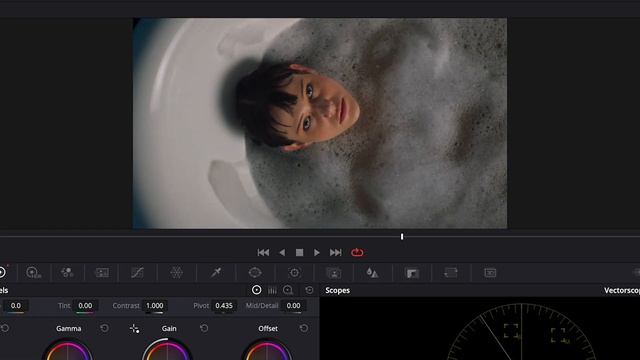The width and height of the screenshot is (640, 360).
Task: Click the Gamma label
Action: 69,329
